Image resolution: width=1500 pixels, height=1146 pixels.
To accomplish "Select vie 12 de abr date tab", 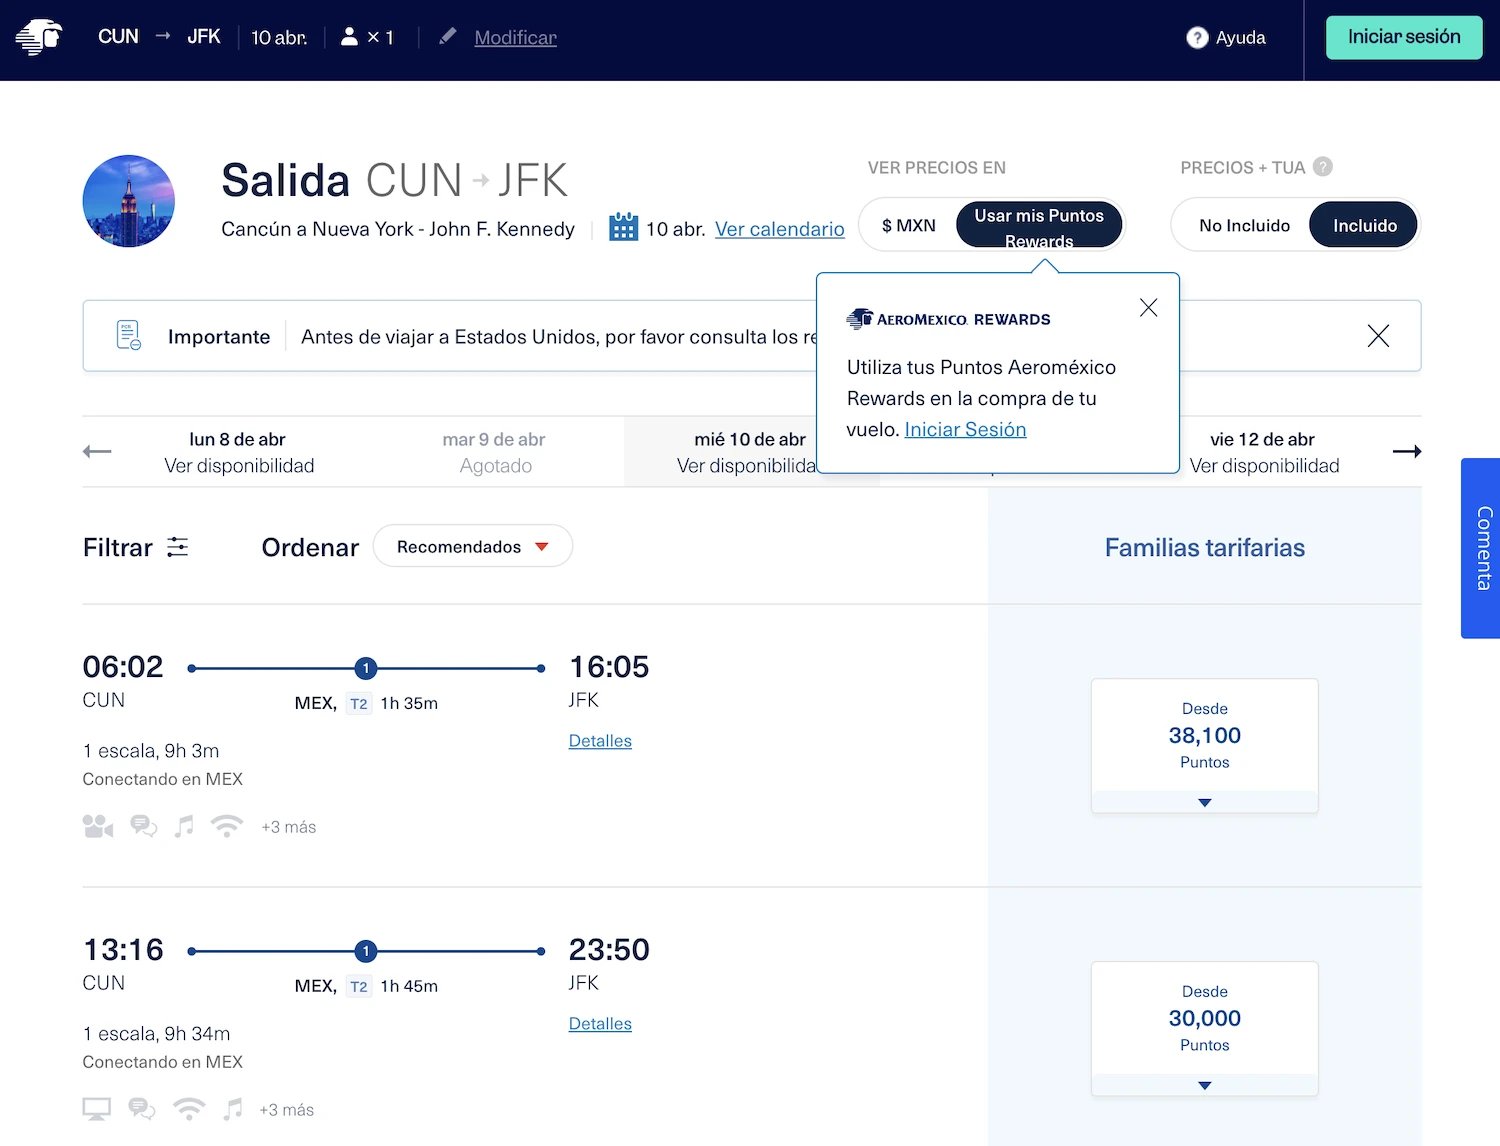I will click(x=1263, y=452).
